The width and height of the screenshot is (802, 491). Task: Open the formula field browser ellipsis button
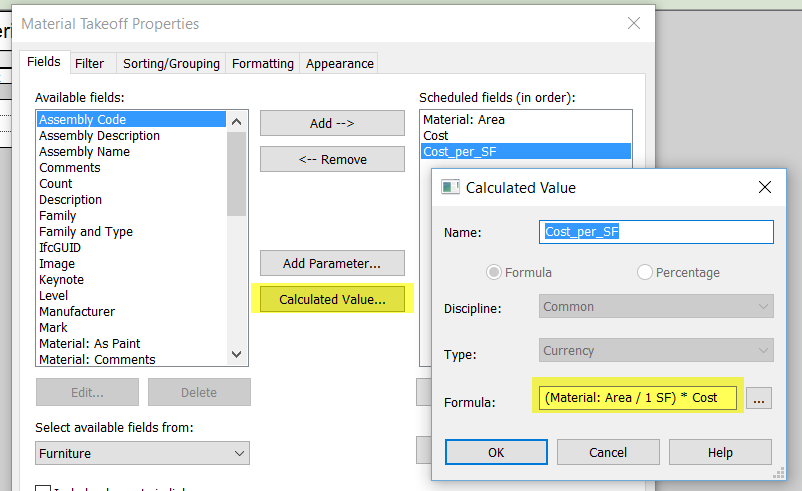759,398
